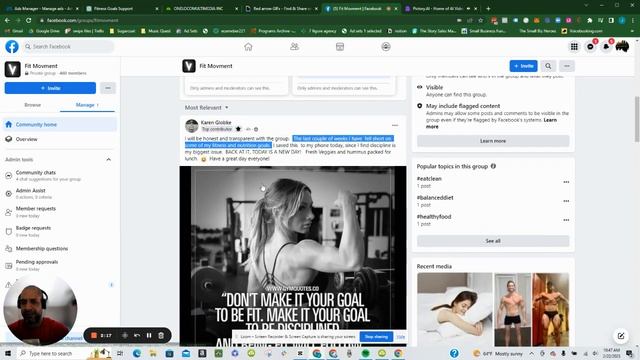This screenshot has height=360, width=640.
Task: Click the info icon beside Popular topics
Action: point(493,166)
